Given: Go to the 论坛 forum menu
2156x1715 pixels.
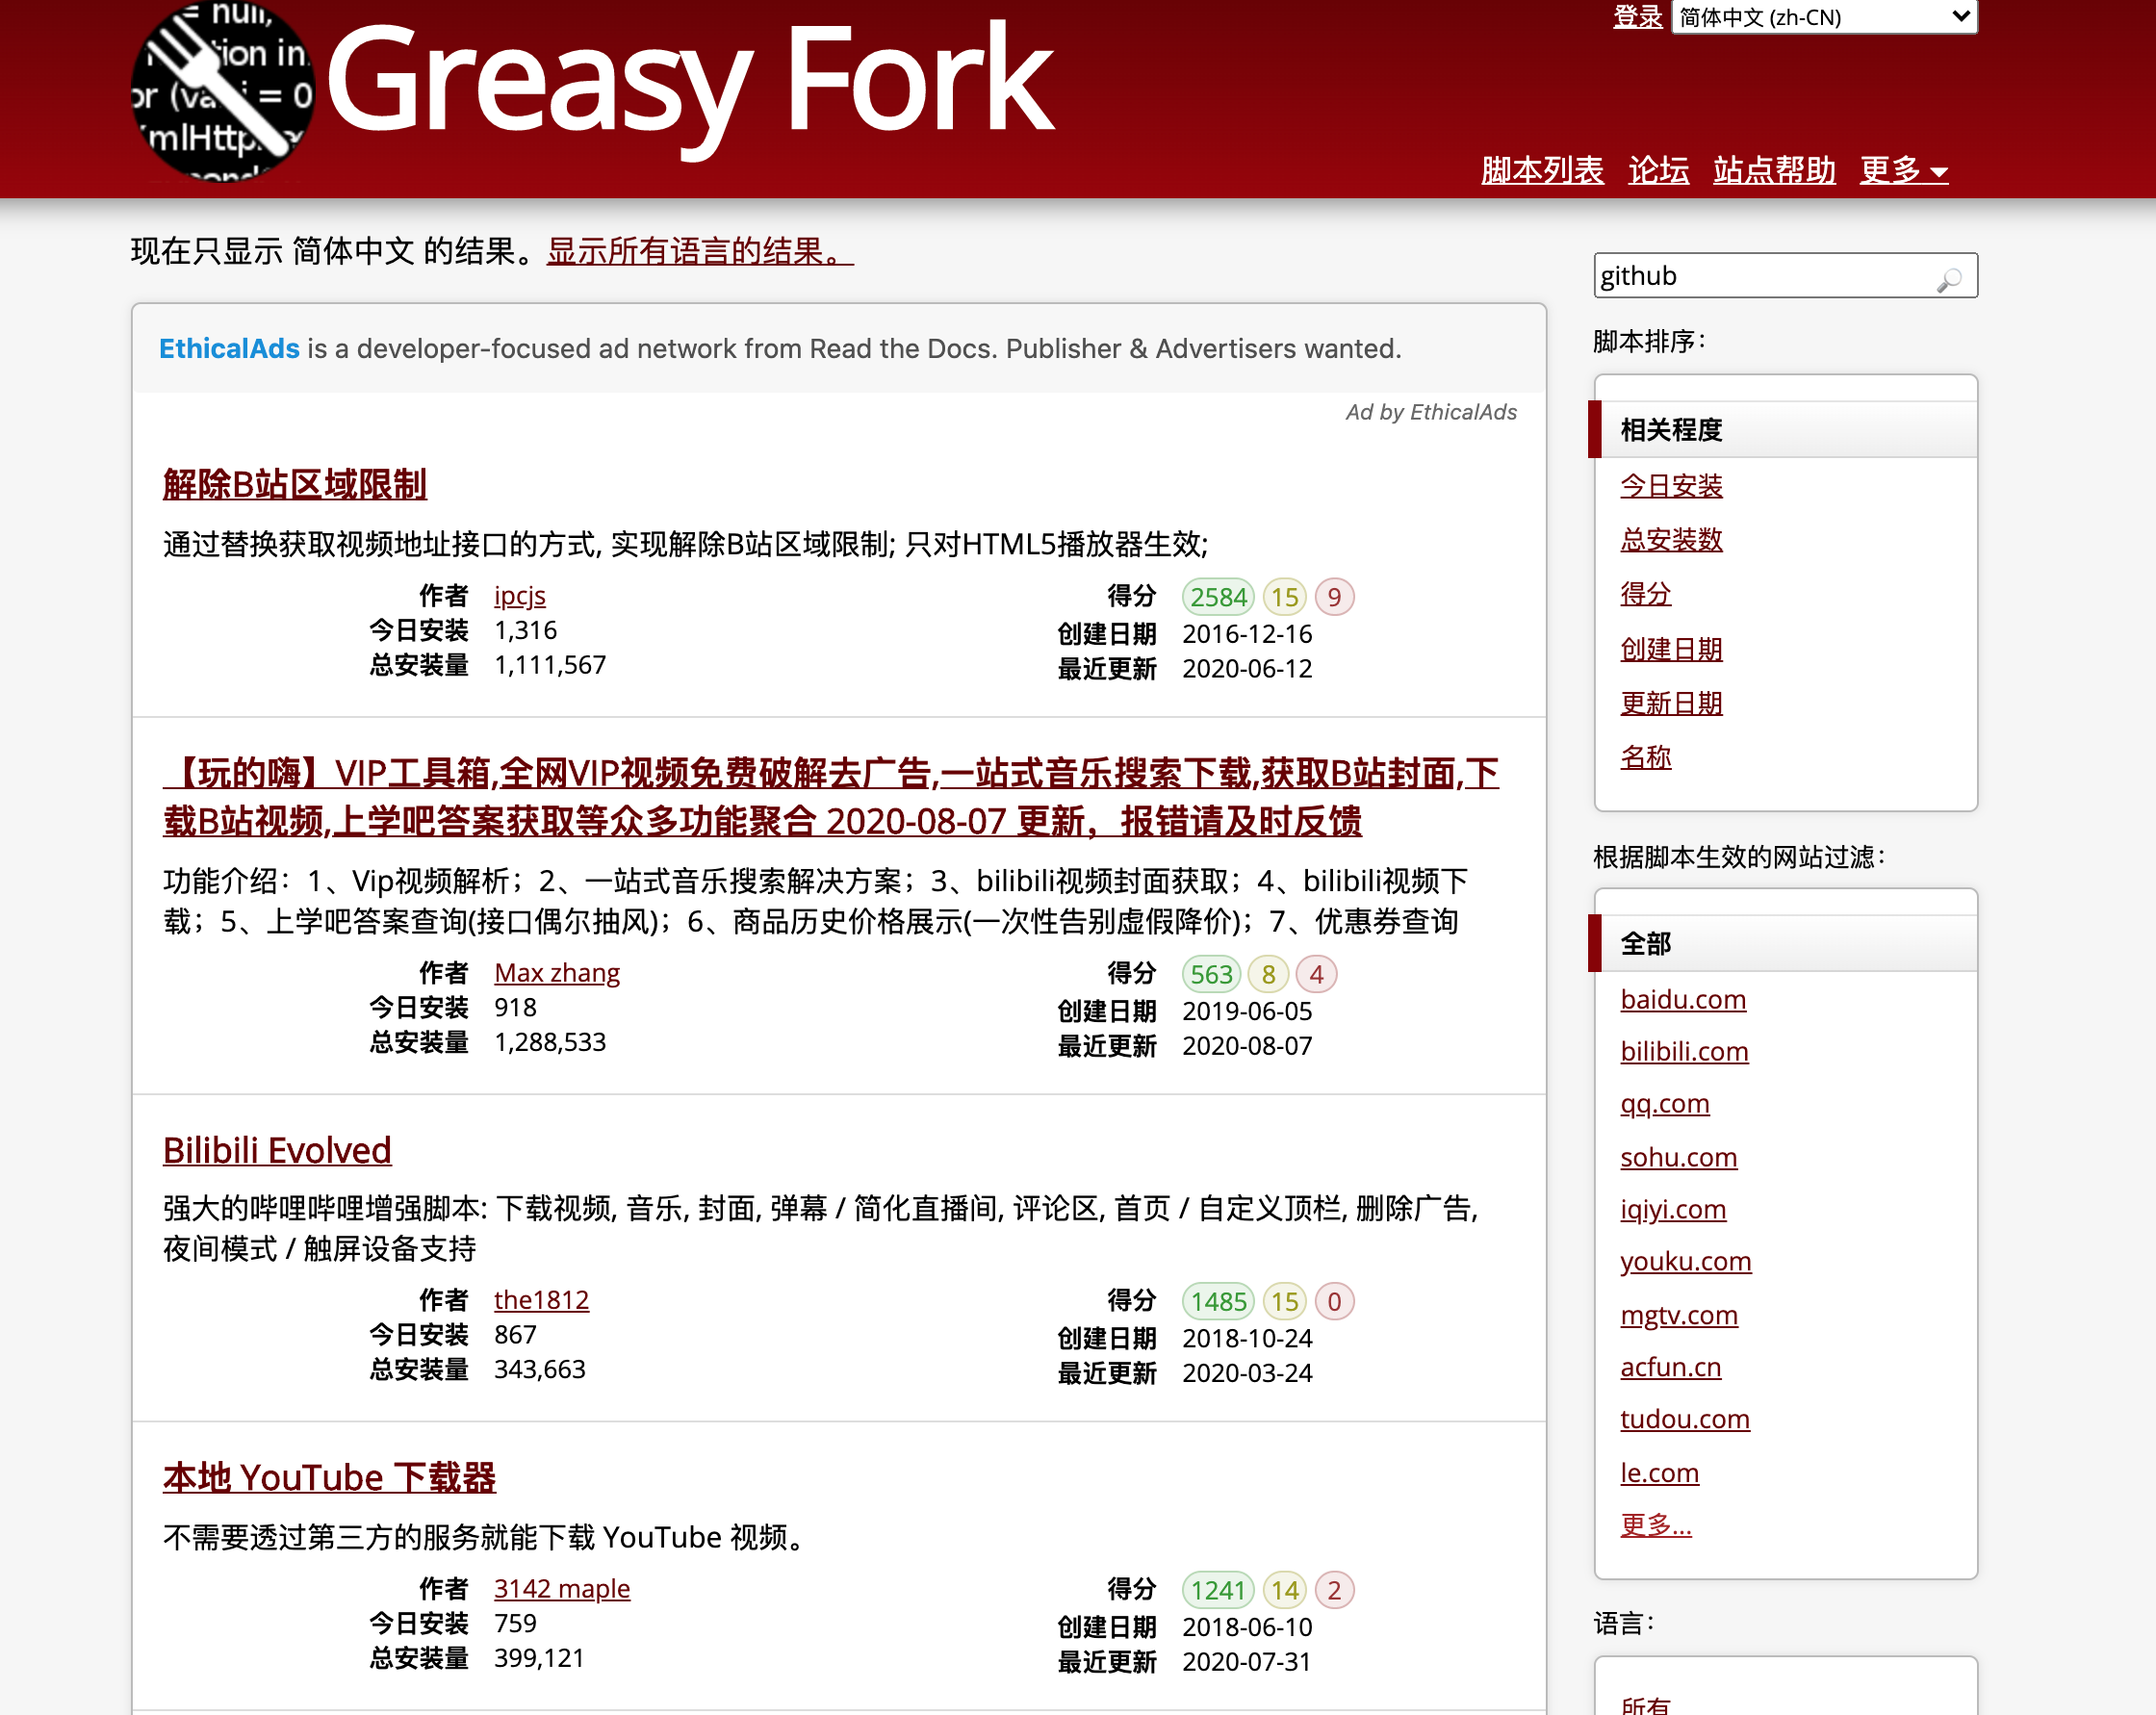Looking at the screenshot, I should click(1658, 170).
